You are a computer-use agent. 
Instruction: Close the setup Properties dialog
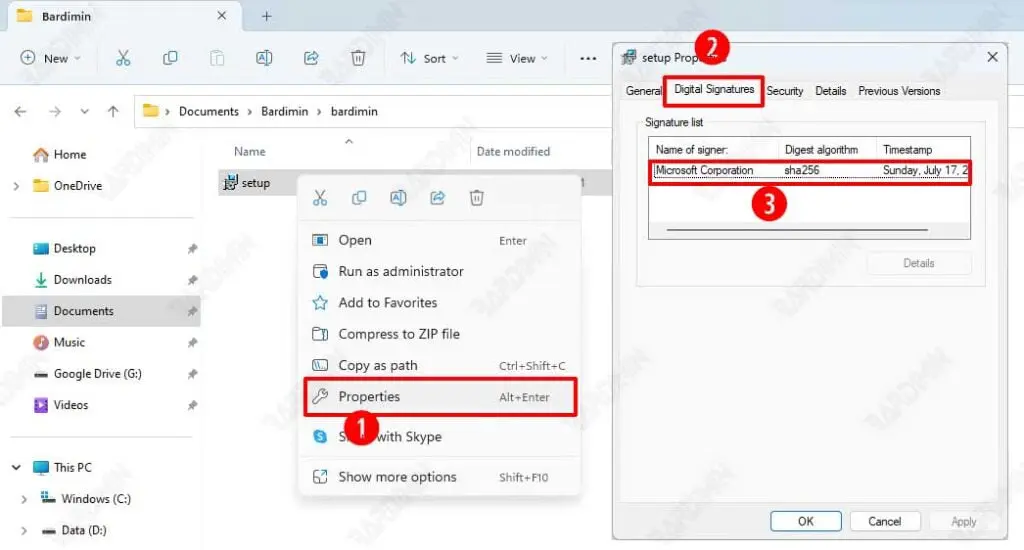(992, 57)
